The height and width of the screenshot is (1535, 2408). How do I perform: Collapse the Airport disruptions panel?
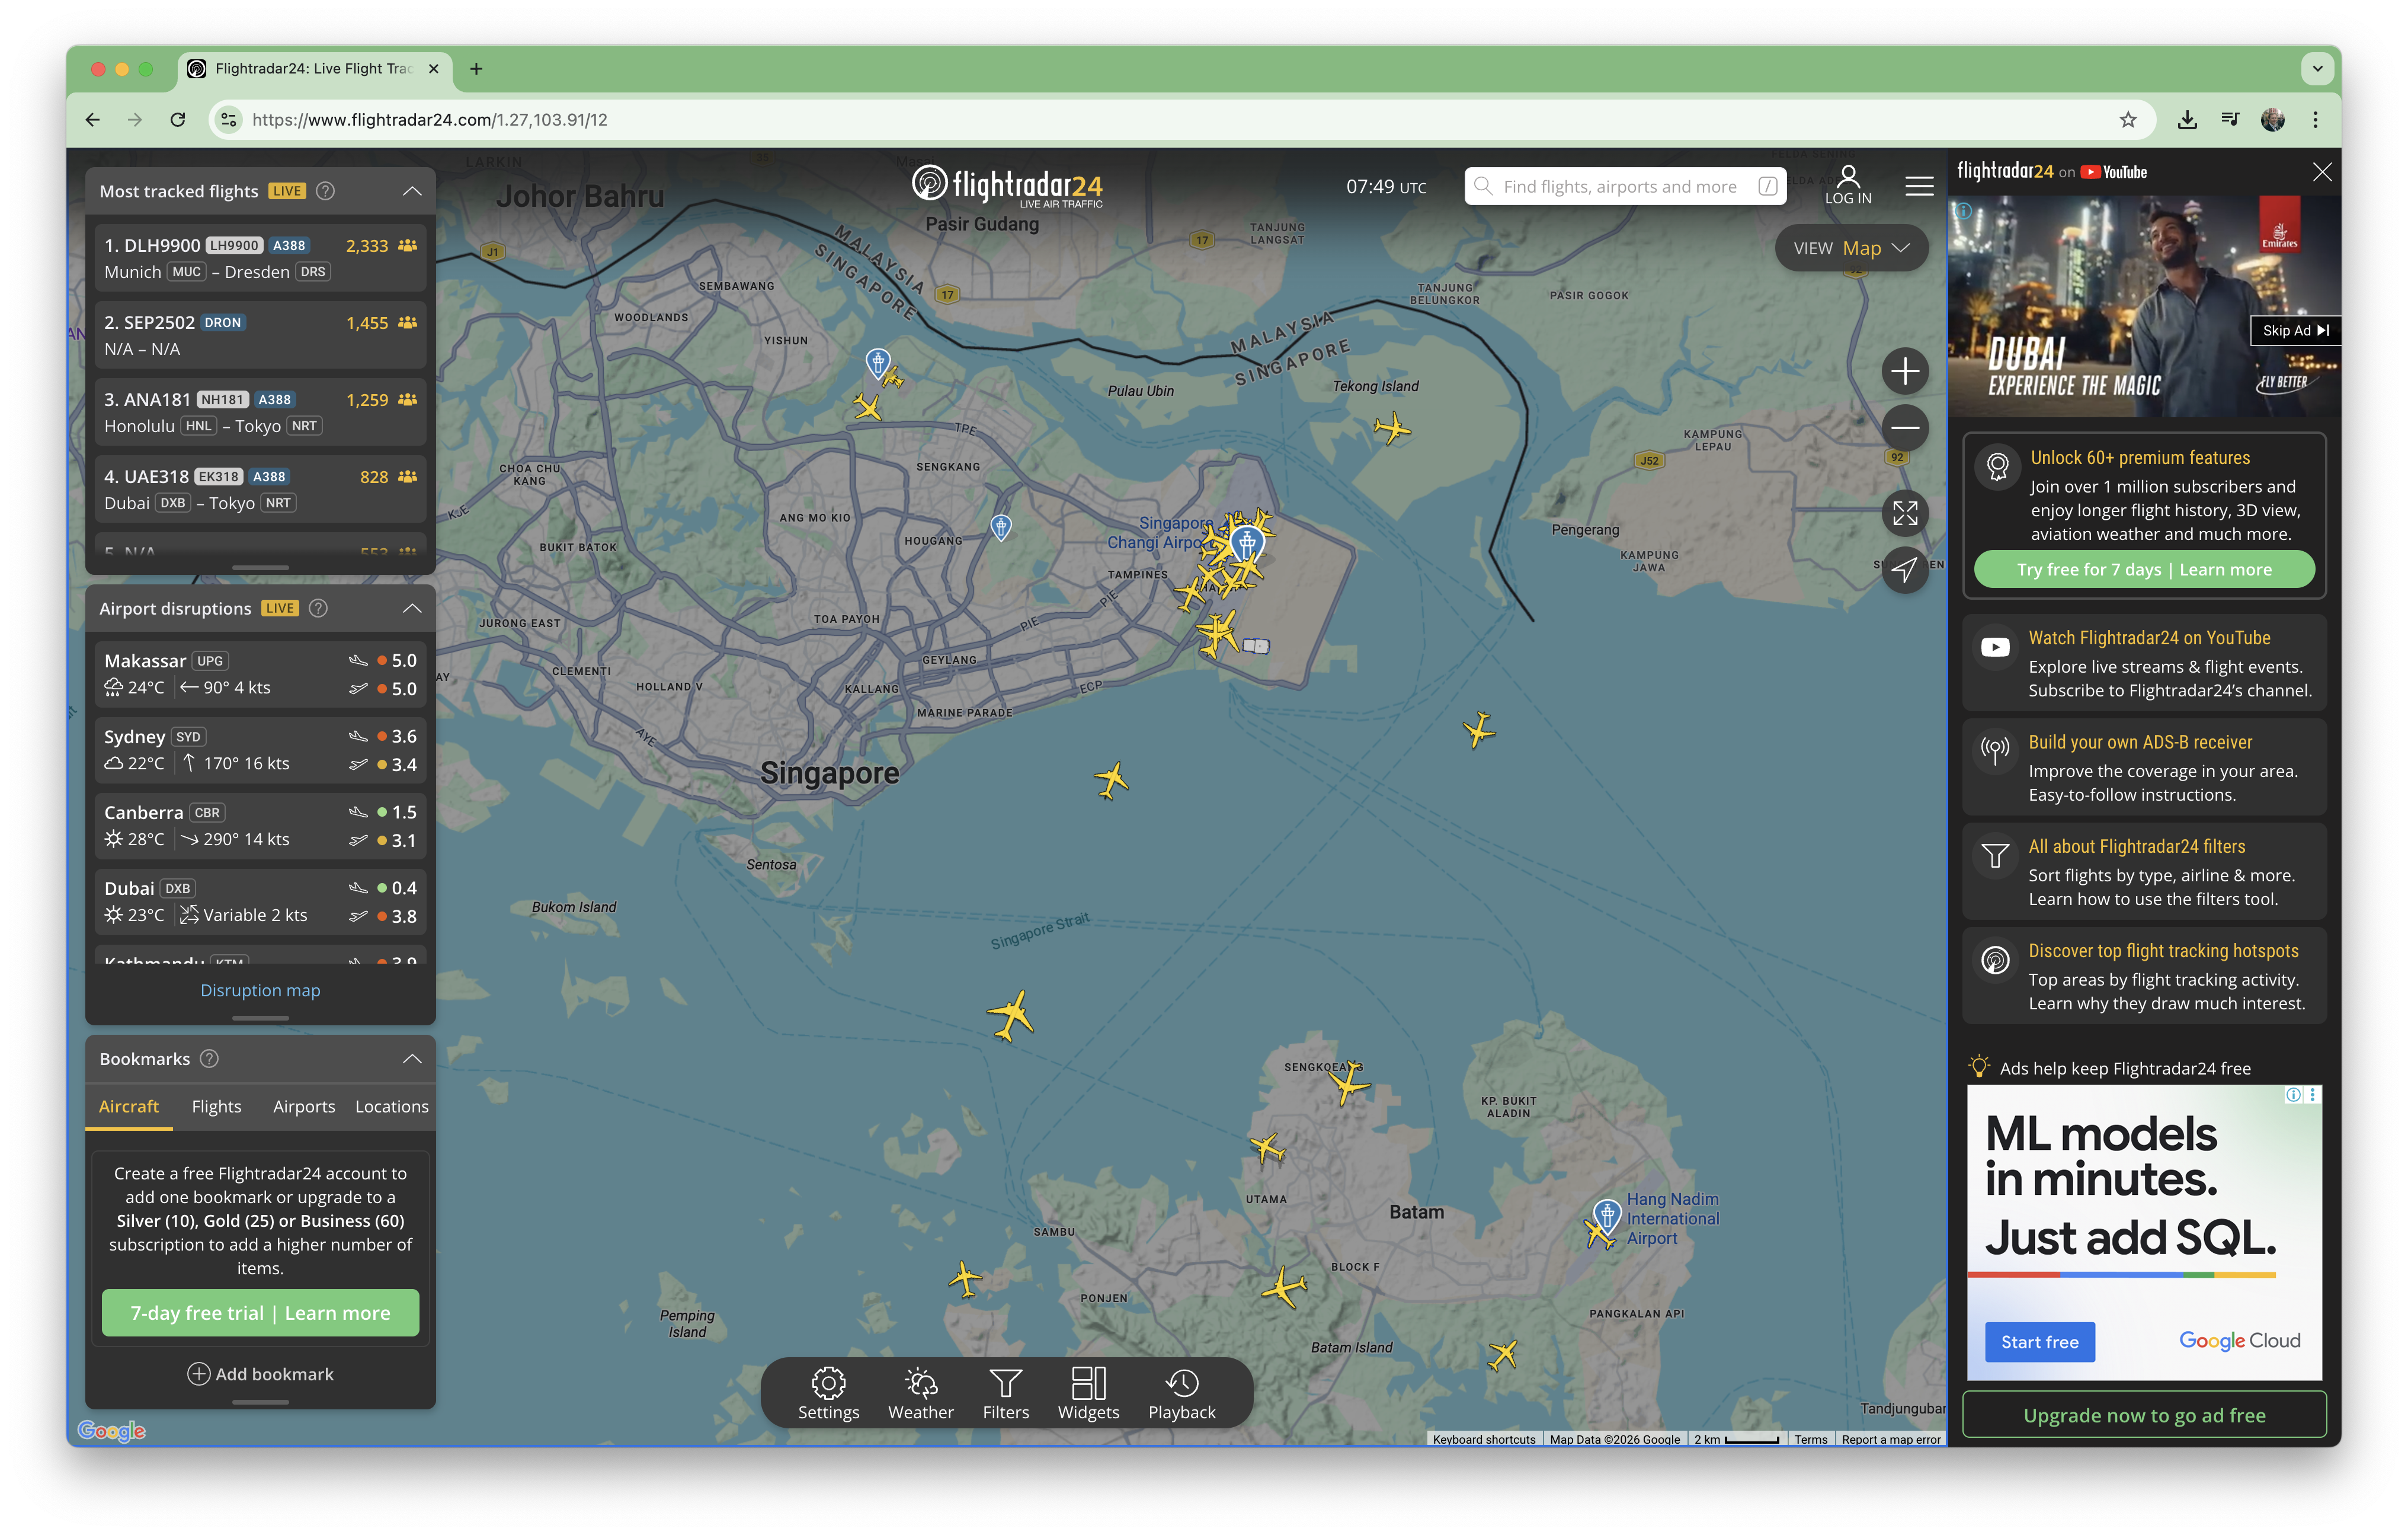click(x=412, y=608)
